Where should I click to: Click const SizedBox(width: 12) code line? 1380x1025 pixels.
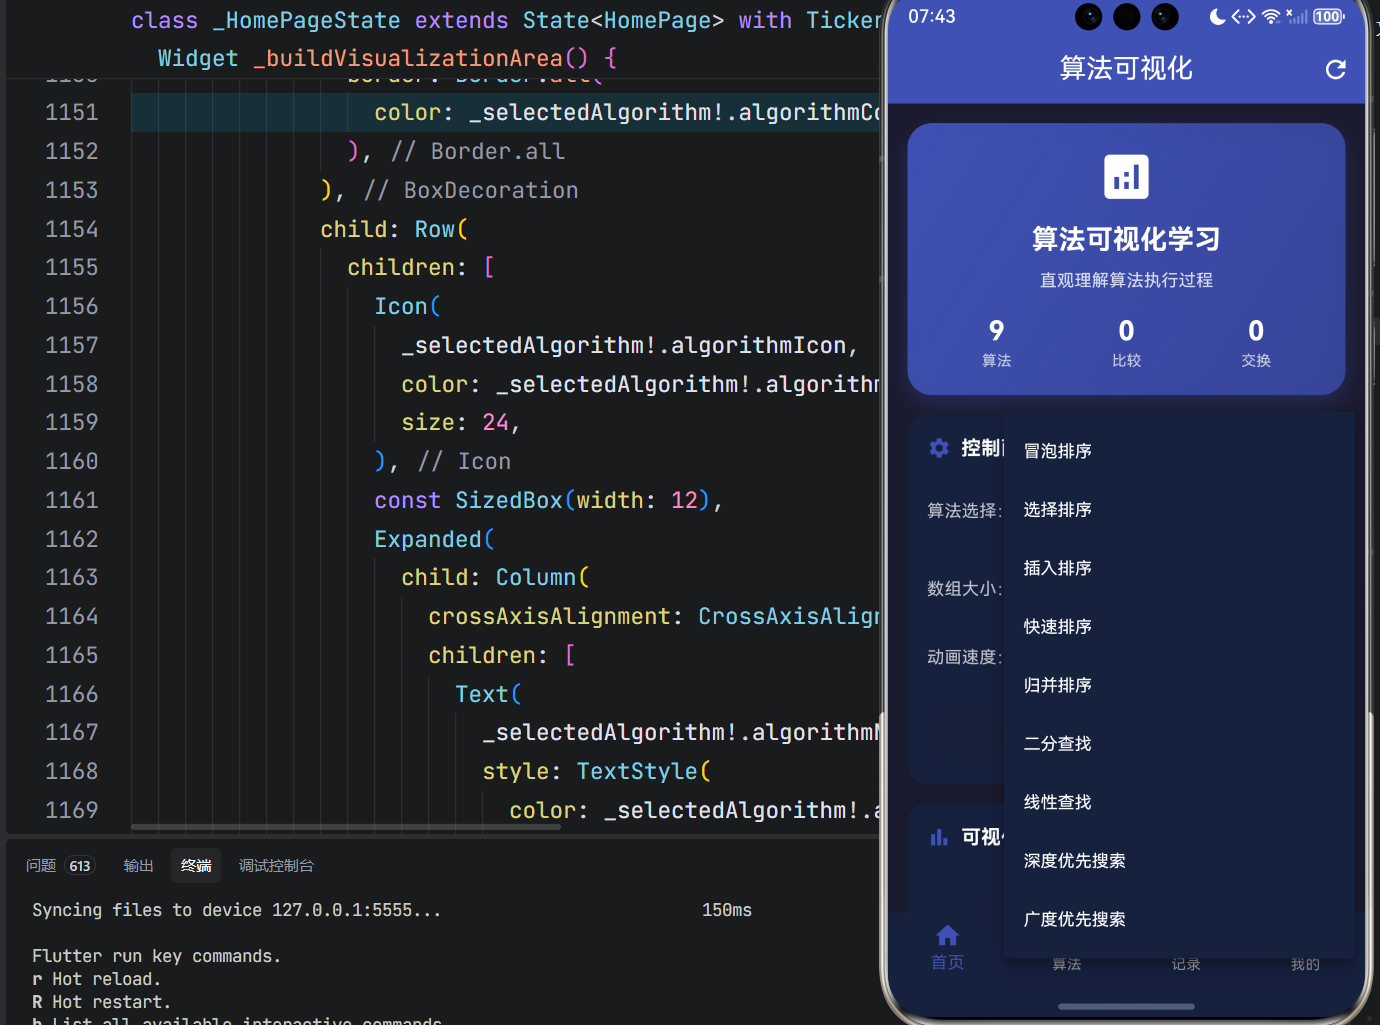pos(548,500)
